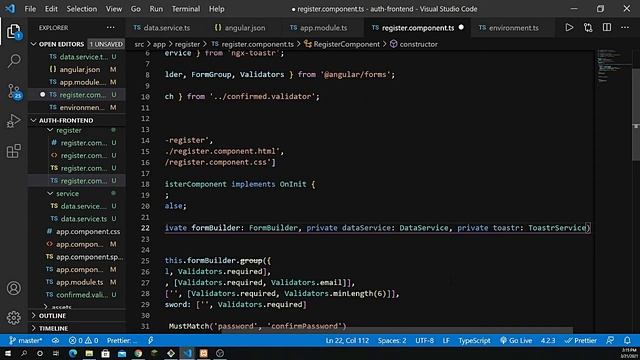Click the Go Live server button

(516, 340)
